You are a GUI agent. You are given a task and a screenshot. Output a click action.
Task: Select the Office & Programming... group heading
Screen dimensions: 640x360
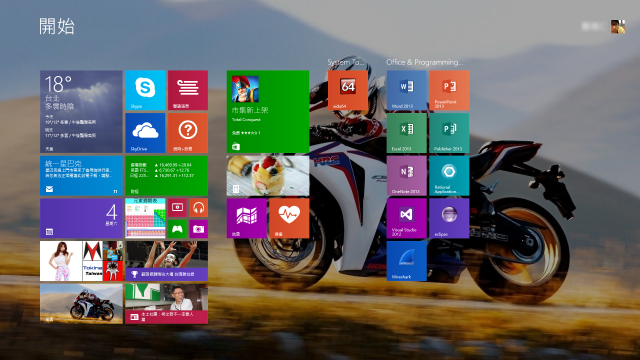(x=424, y=62)
